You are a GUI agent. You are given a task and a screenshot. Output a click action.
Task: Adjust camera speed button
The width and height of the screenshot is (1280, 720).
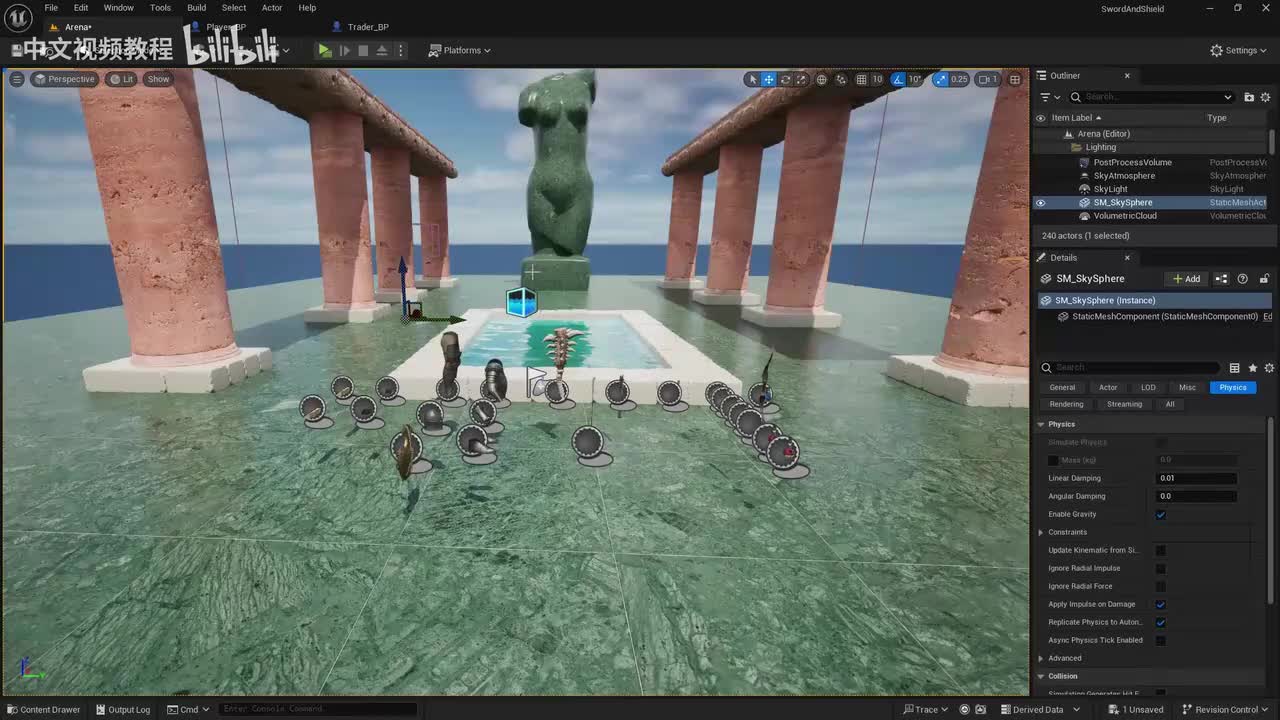987,79
